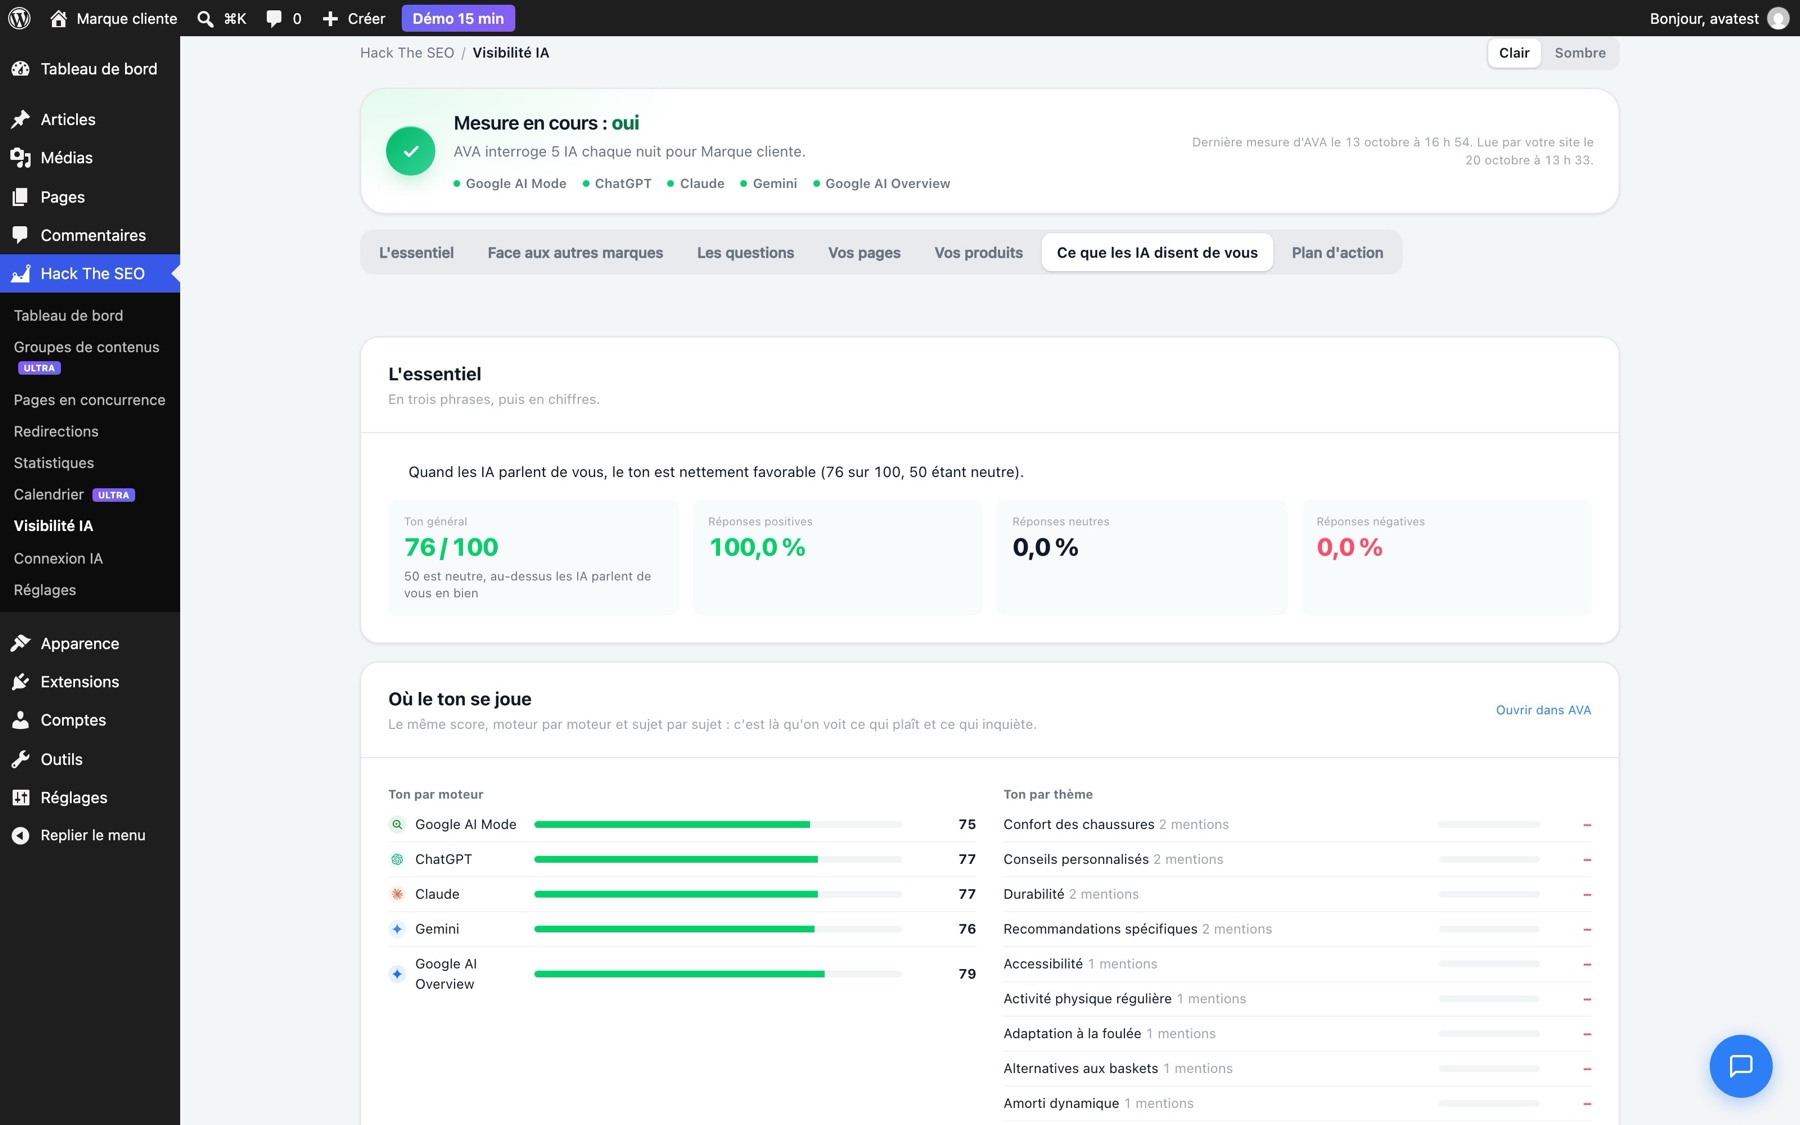The image size is (1800, 1125).
Task: Click the Réponses négatives 0,0 % card
Action: click(1446, 557)
